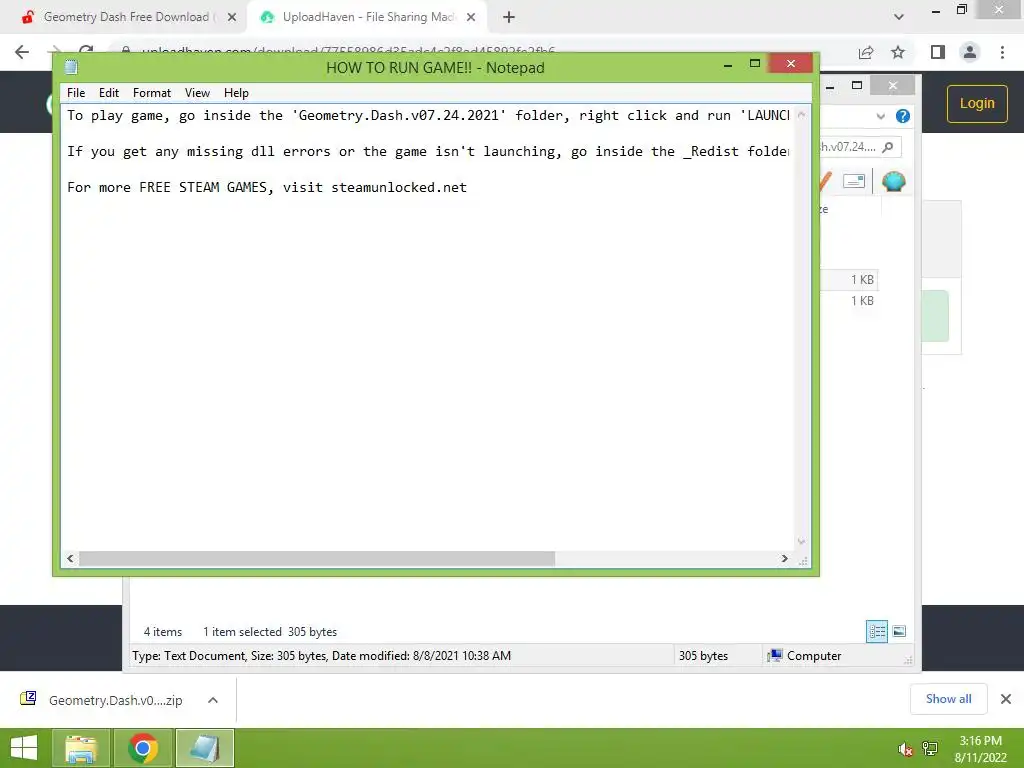Image resolution: width=1024 pixels, height=768 pixels.
Task: Expand the Explorer ribbon chevron
Action: [880, 116]
